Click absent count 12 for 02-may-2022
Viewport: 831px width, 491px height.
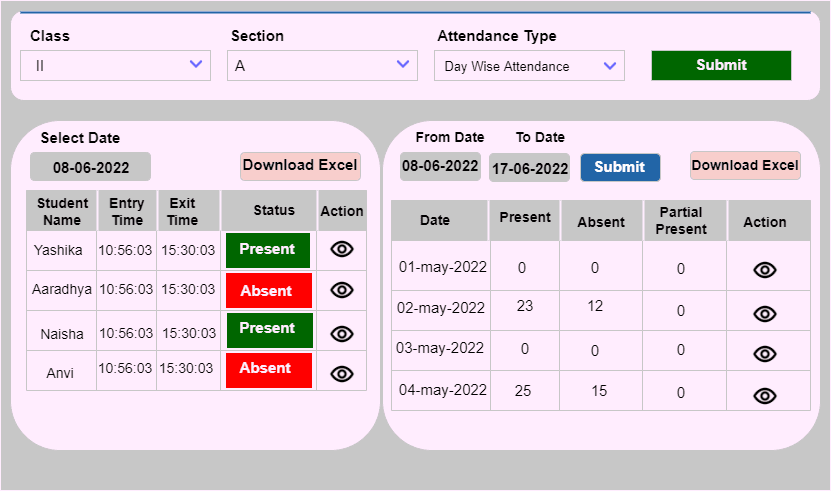coord(595,306)
